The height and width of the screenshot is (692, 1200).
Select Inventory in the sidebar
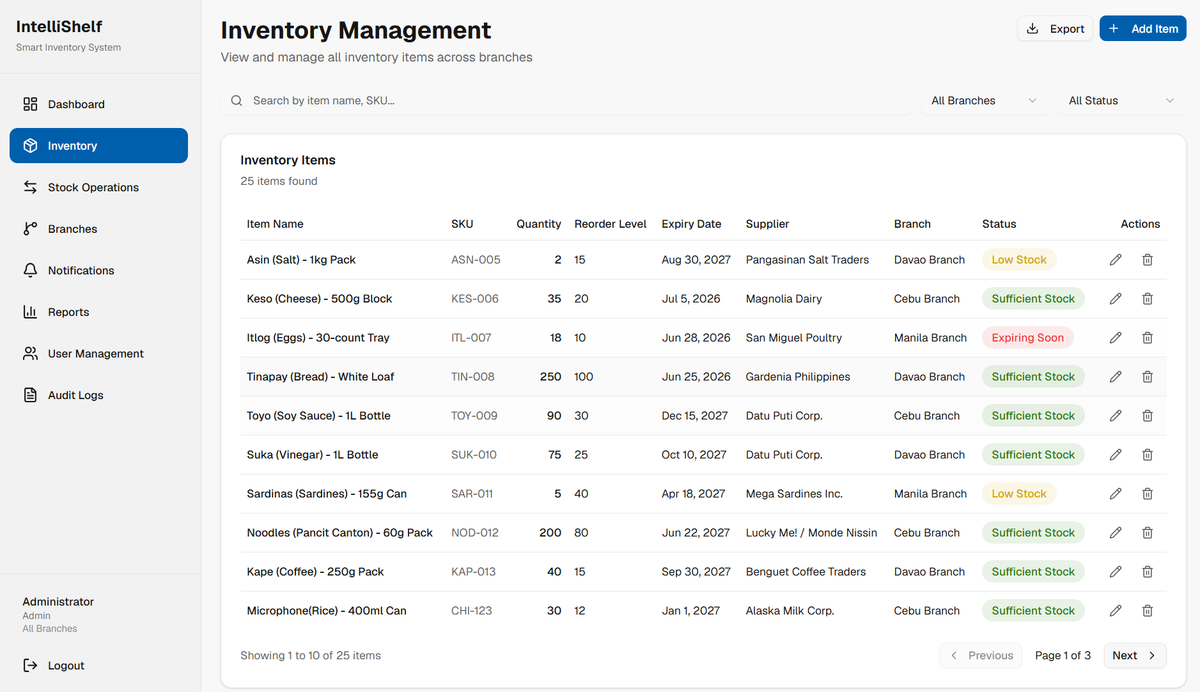tap(99, 146)
